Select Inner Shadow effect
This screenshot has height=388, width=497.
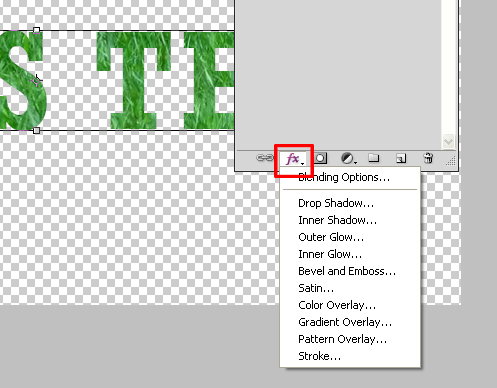(x=338, y=220)
